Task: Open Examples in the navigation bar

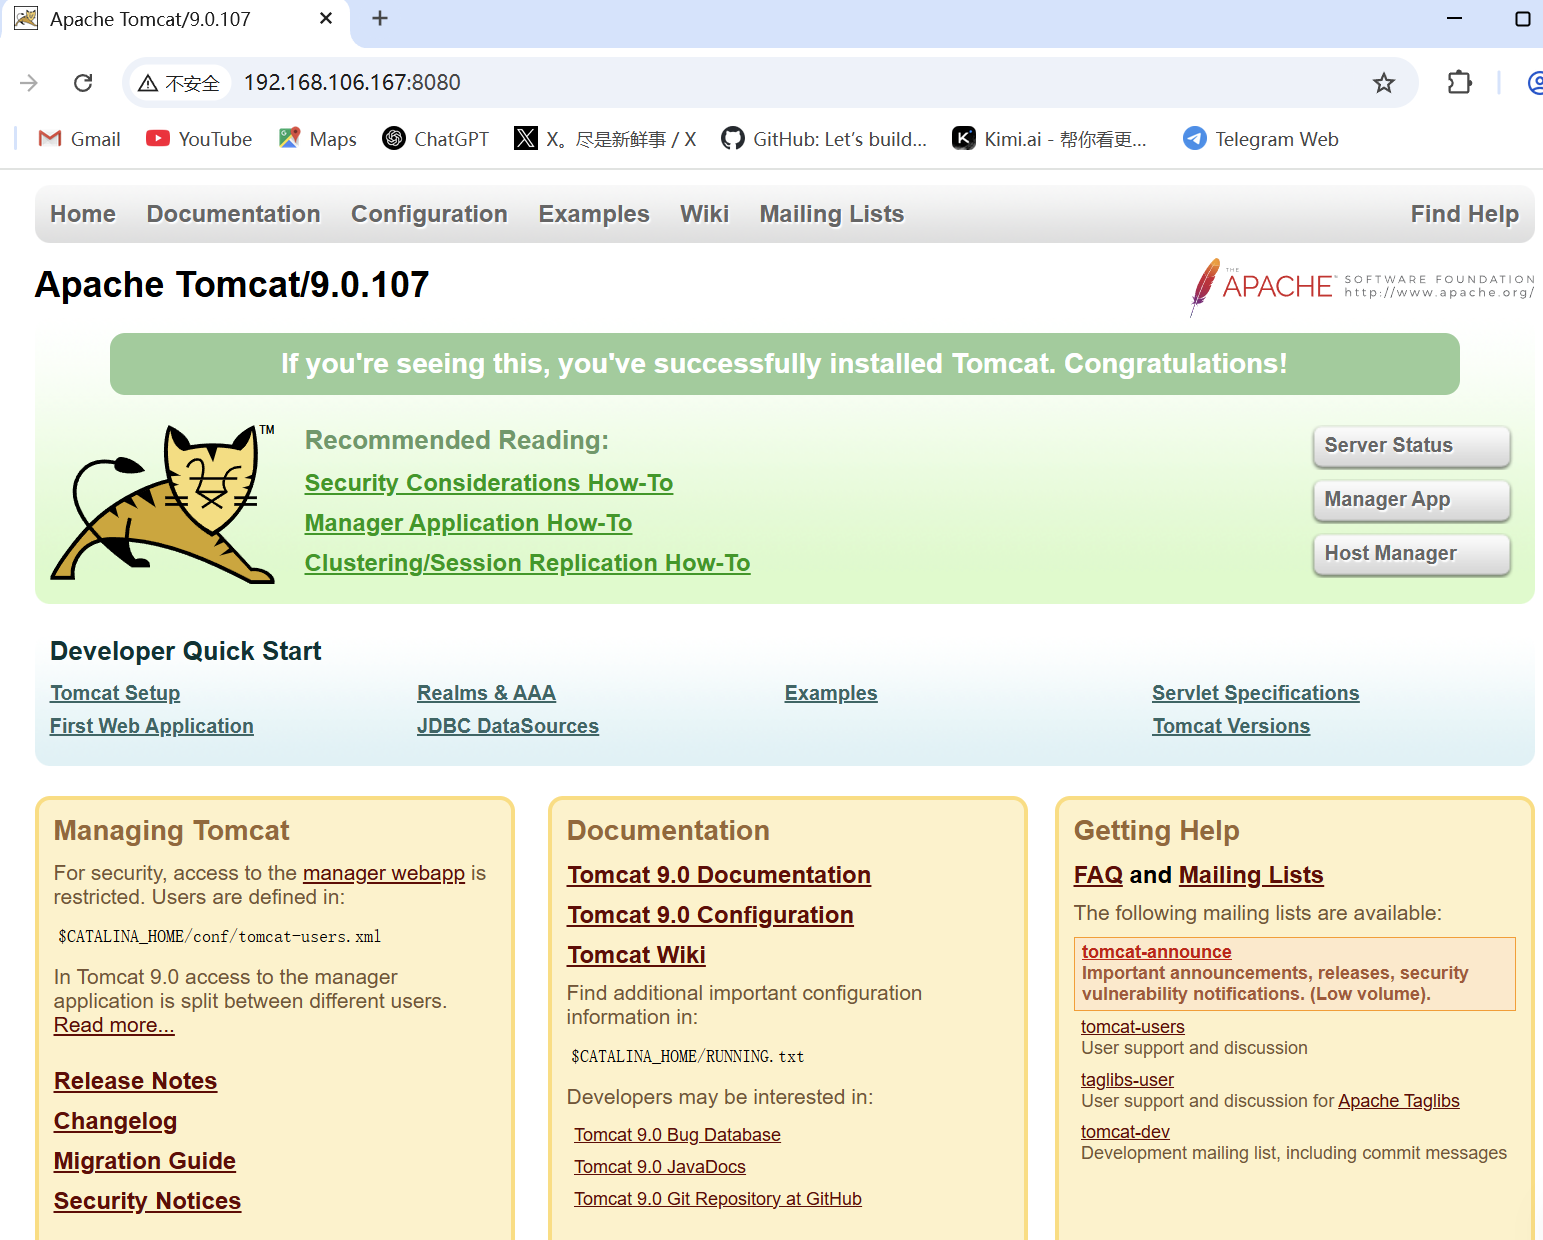Action: tap(594, 214)
